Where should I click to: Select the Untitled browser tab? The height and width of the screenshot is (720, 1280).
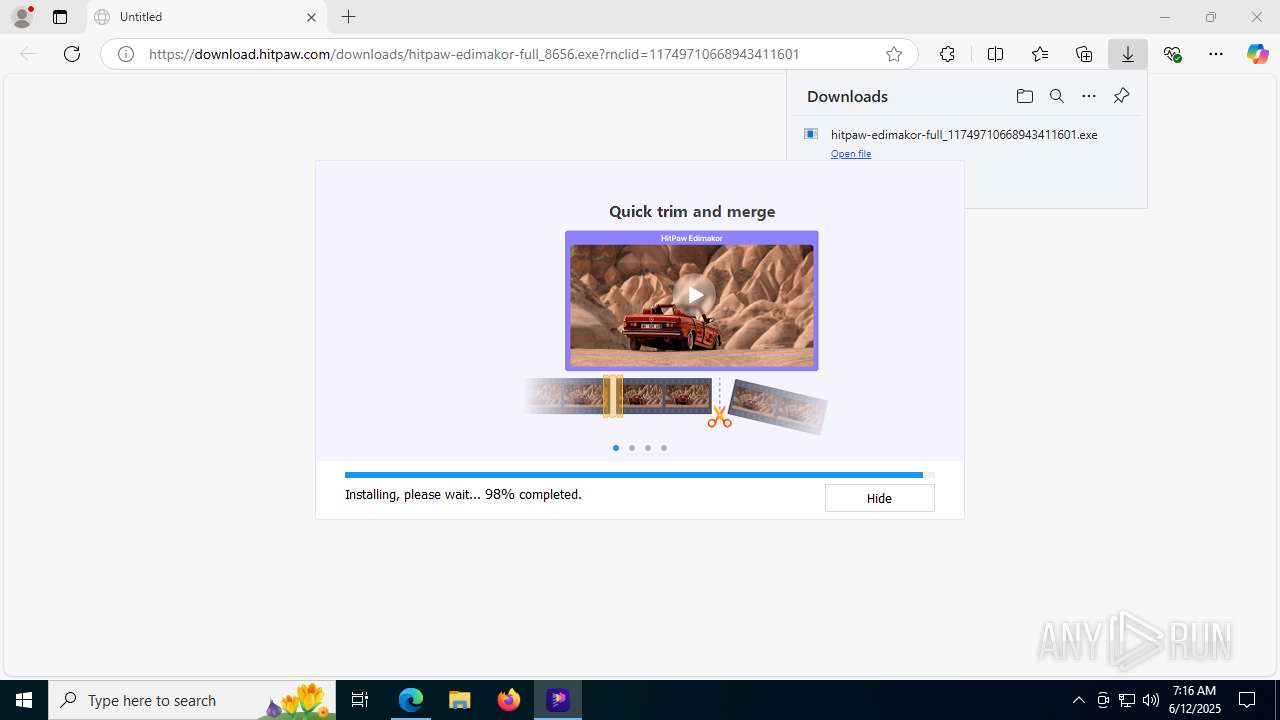click(x=206, y=17)
